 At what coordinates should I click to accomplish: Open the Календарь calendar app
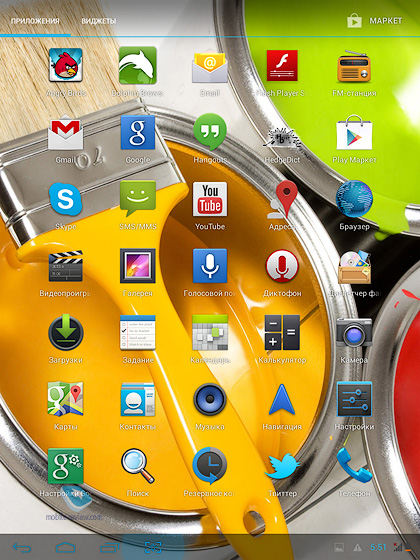[x=210, y=333]
